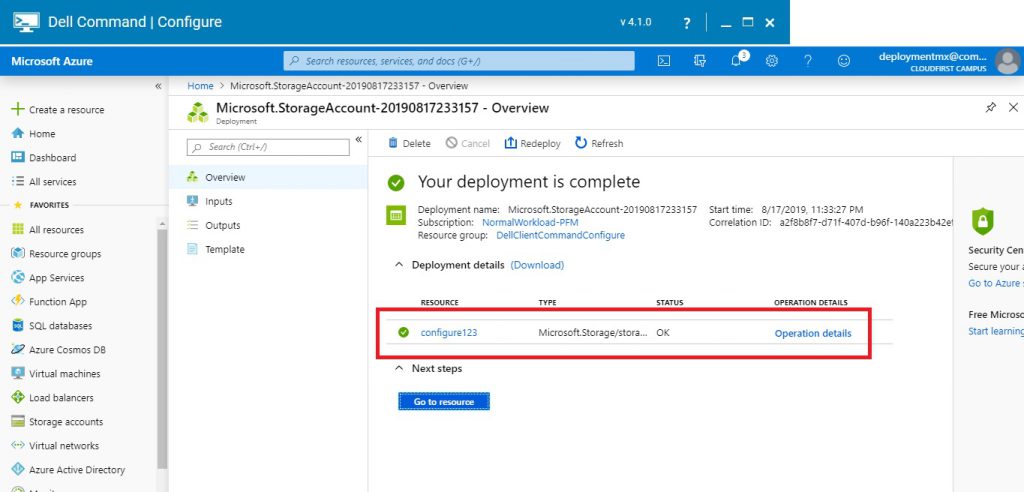Image resolution: width=1024 pixels, height=492 pixels.
Task: Open the feedback smiley icon
Action: 844,61
